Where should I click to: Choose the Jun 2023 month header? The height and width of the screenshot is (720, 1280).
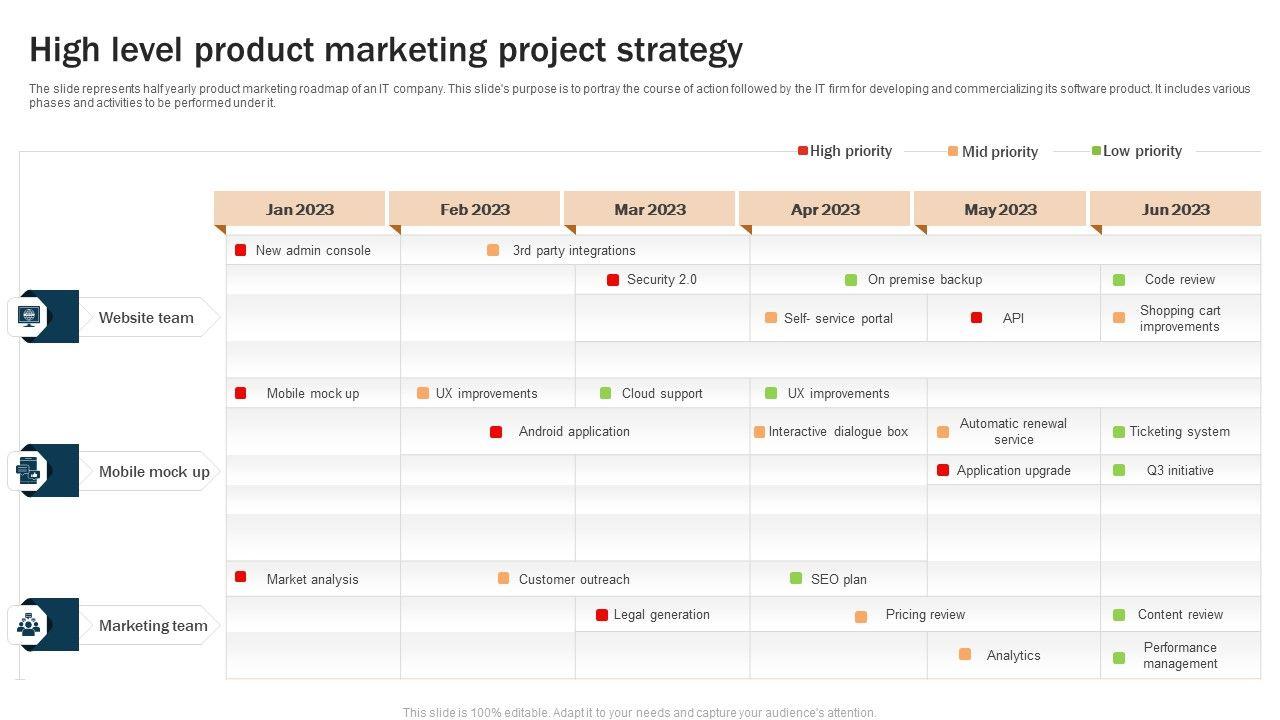tap(1176, 209)
